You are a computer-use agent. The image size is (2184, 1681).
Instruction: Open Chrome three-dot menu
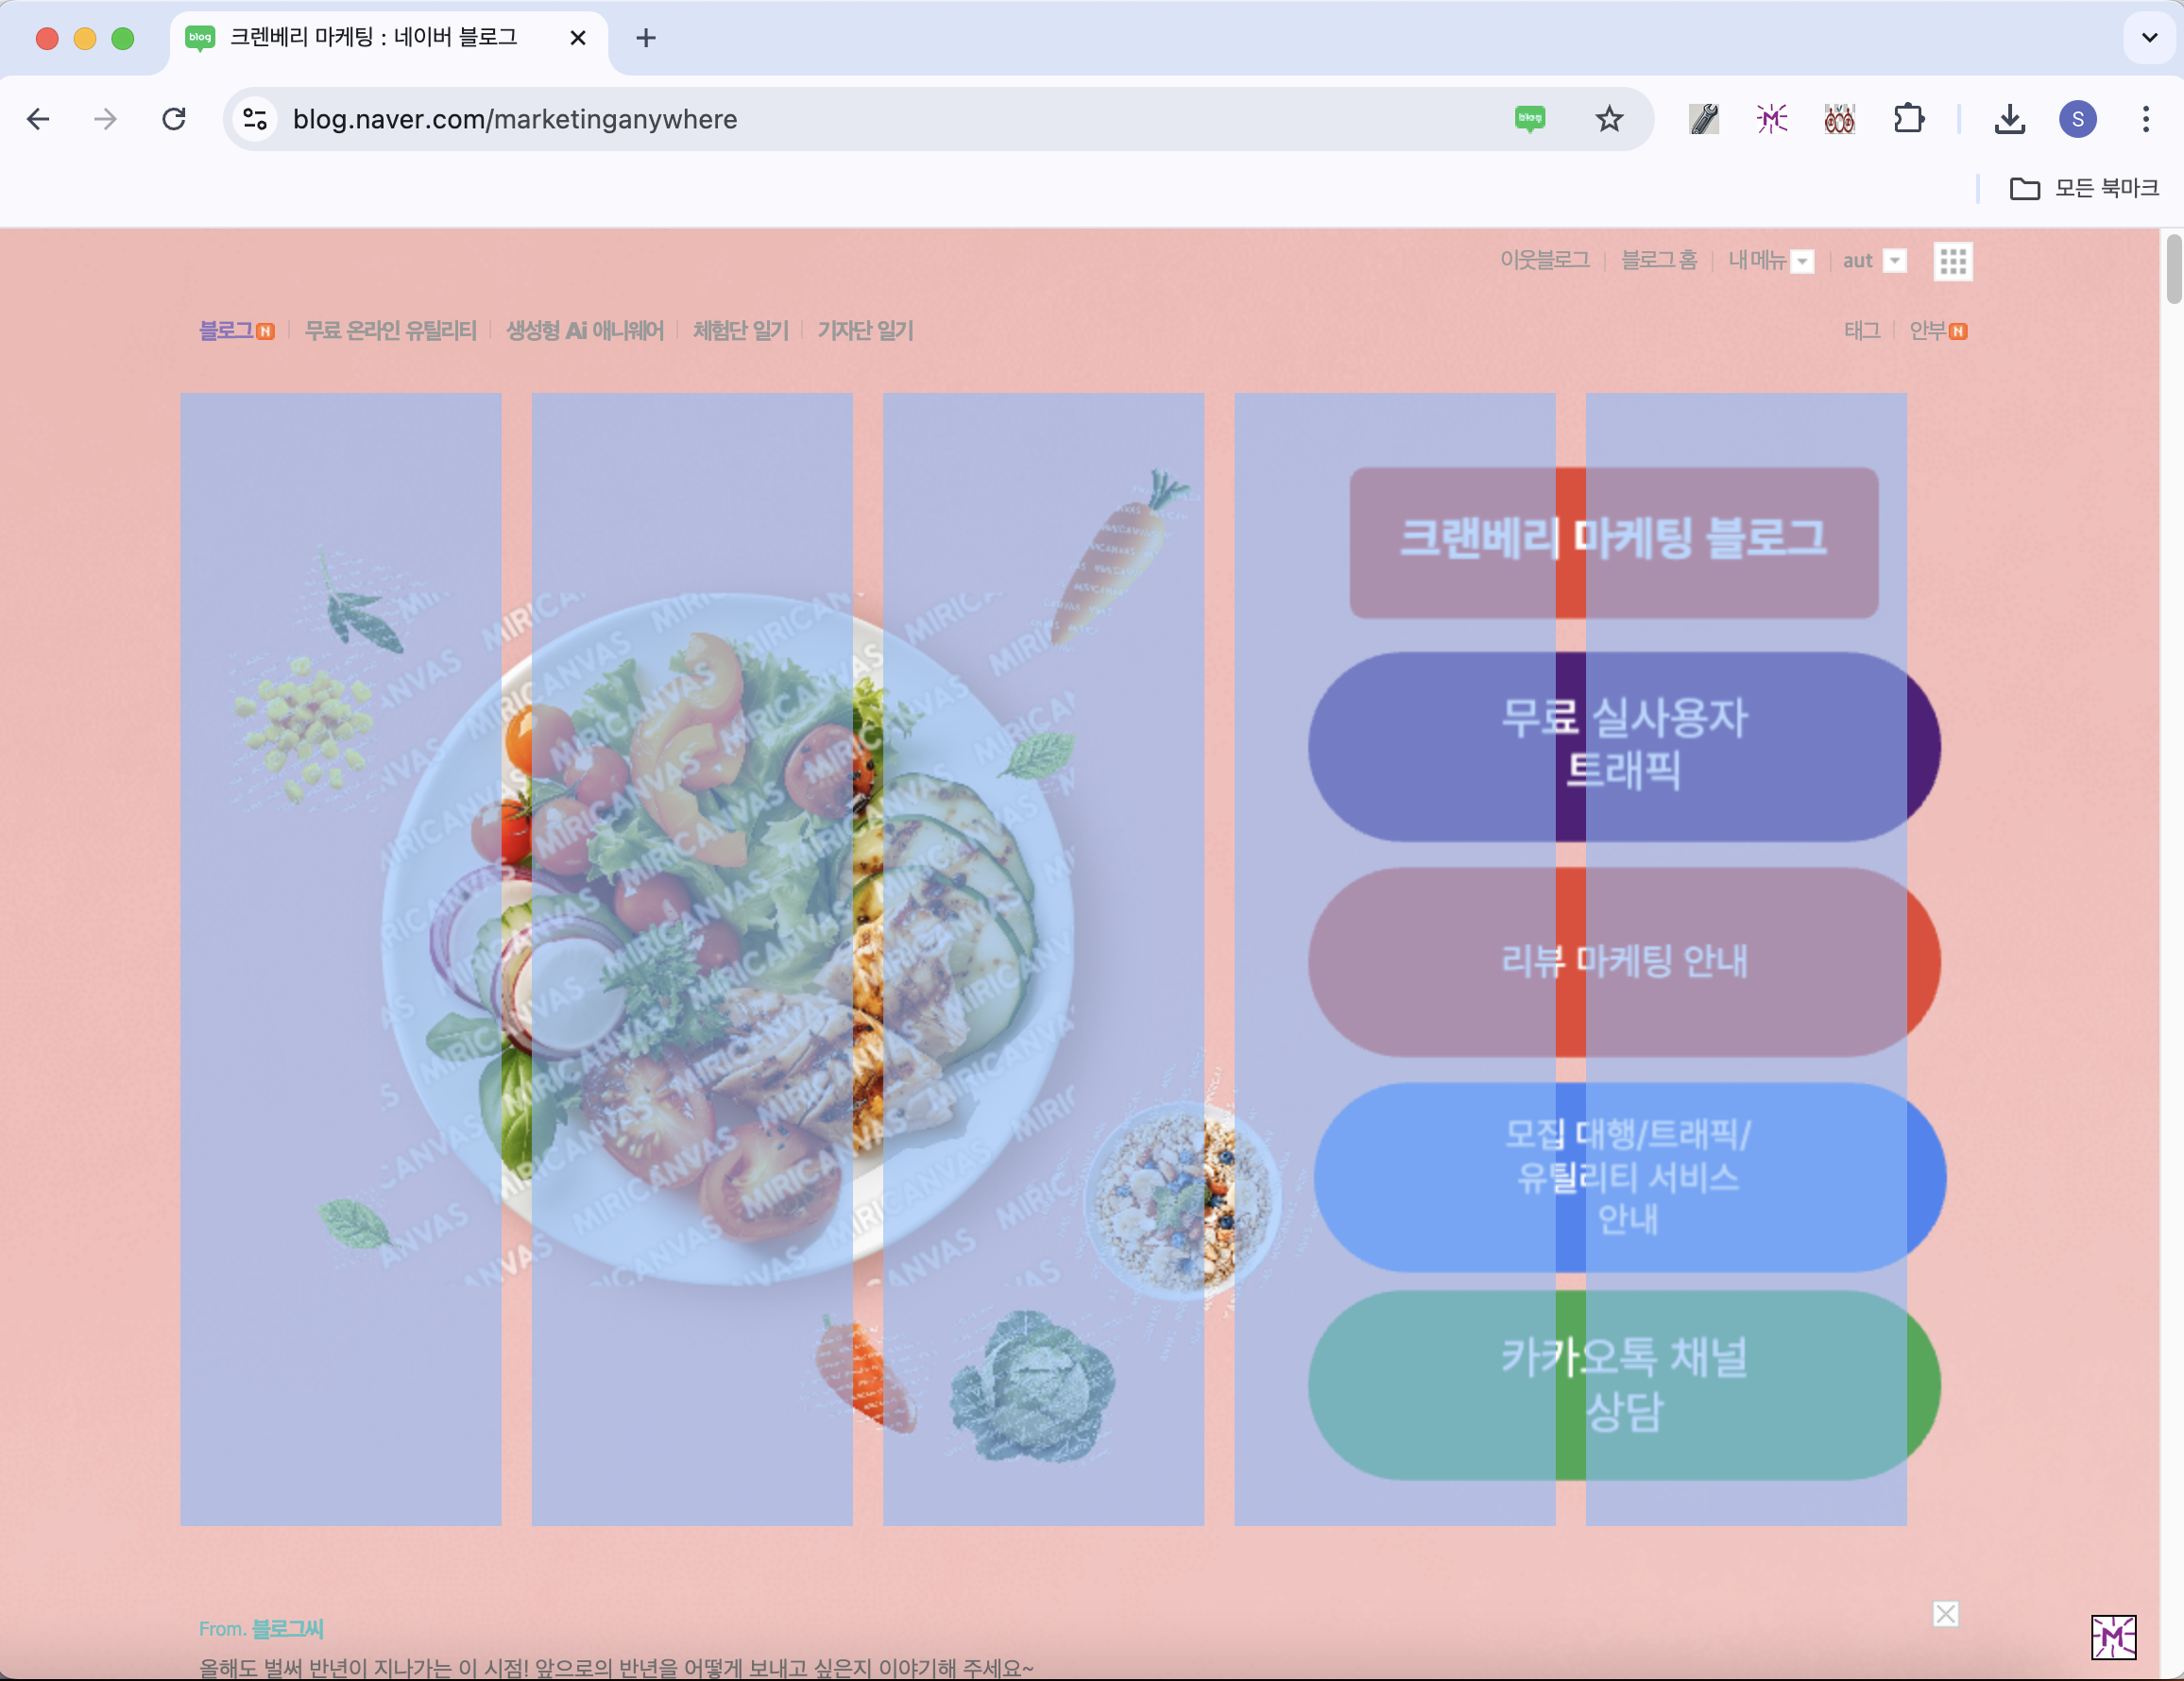[2145, 119]
